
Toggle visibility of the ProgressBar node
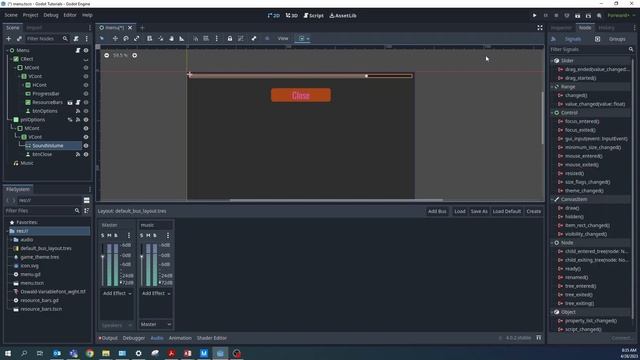[x=86, y=94]
